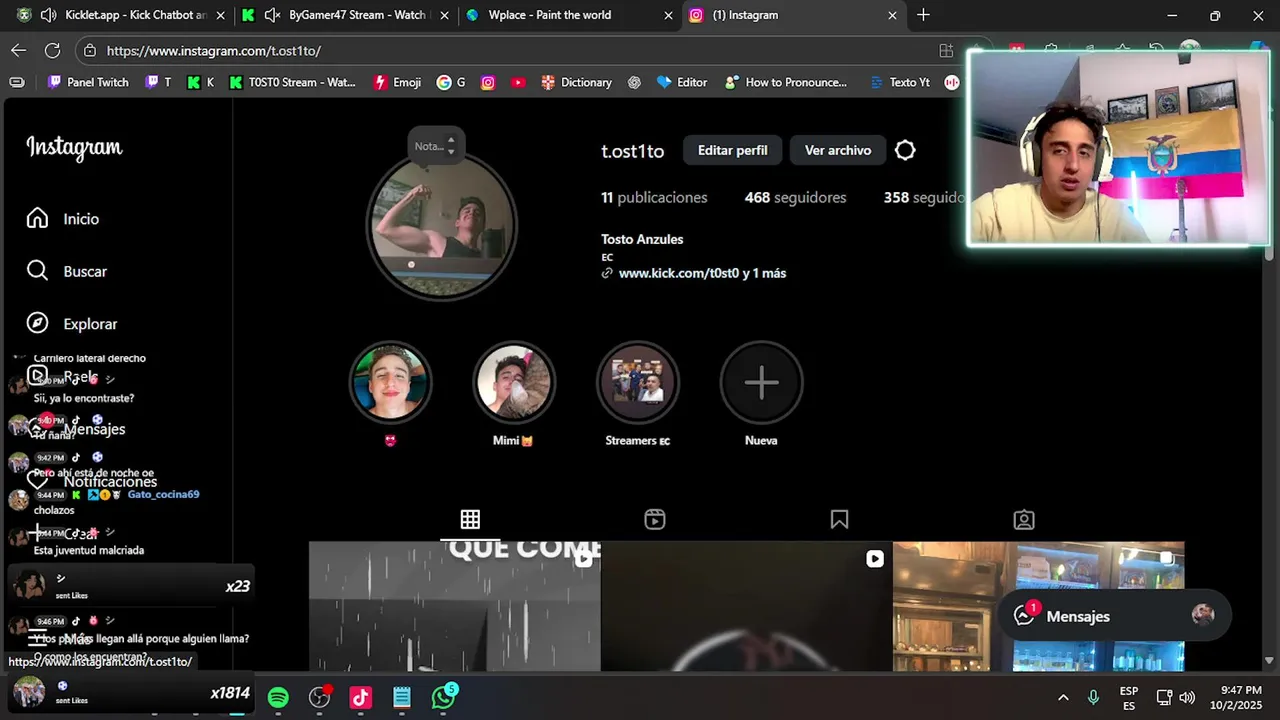
Task: Click the Instagram logo wordmark
Action: pyautogui.click(x=74, y=148)
